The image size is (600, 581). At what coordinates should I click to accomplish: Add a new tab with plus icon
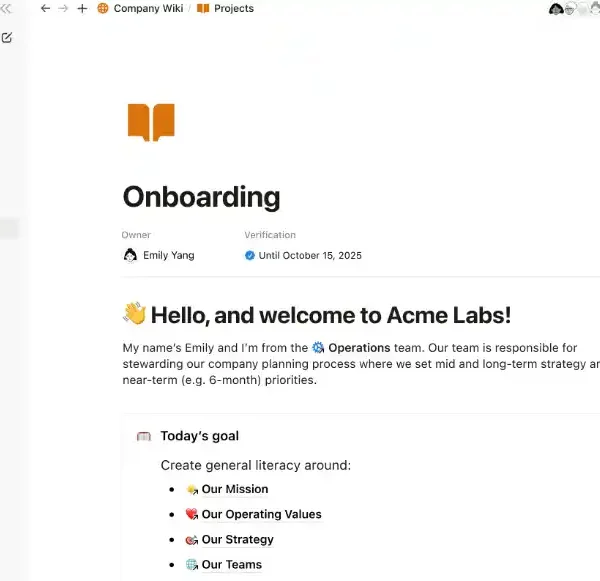pyautogui.click(x=82, y=8)
